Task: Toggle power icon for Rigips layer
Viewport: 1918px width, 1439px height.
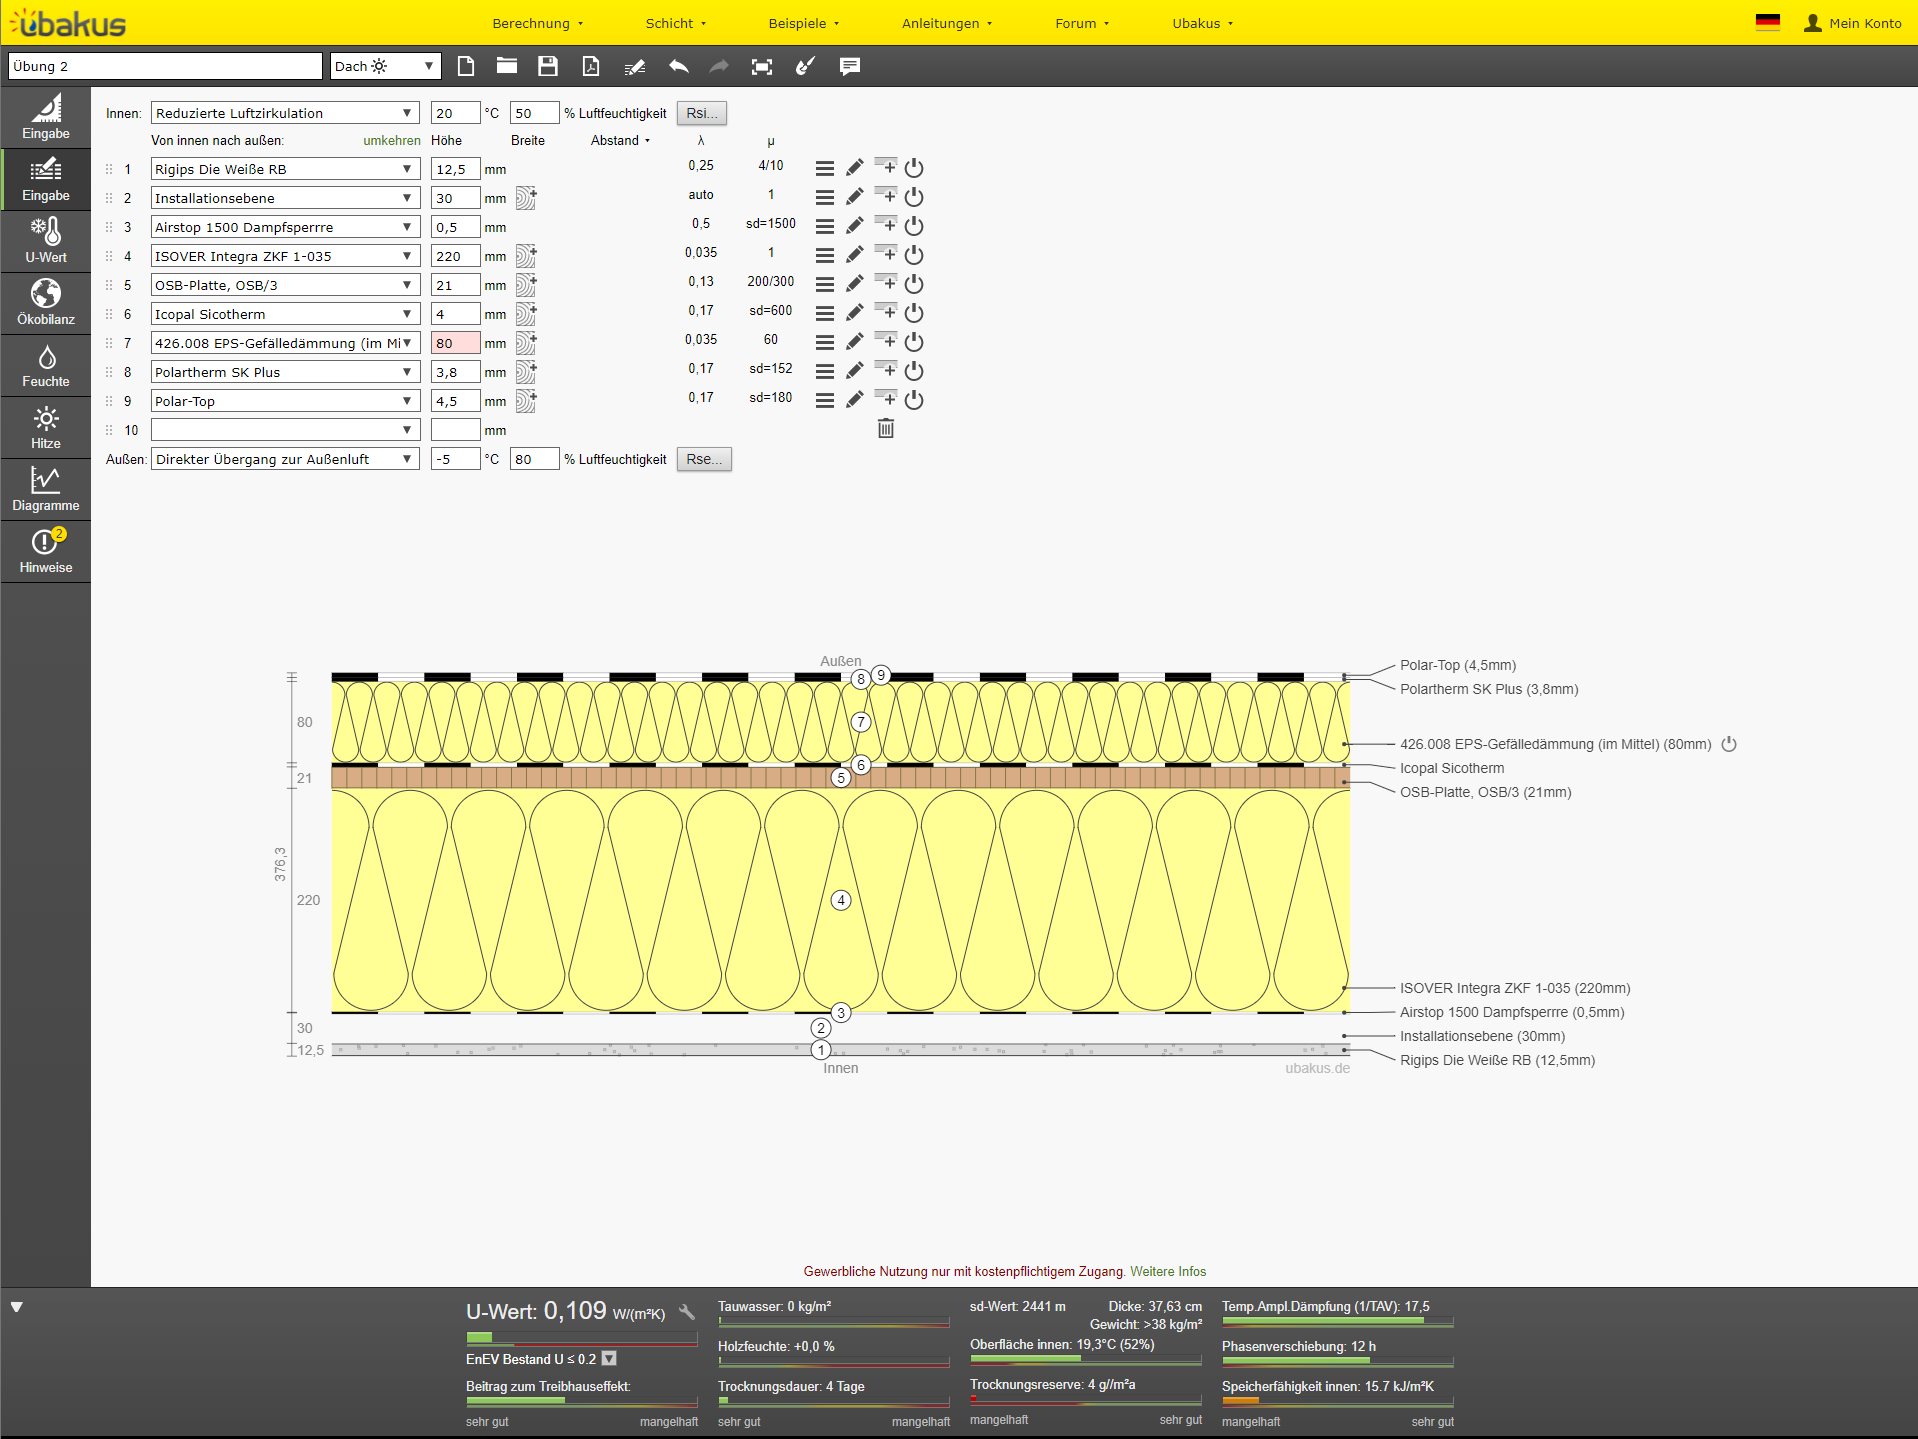Action: [x=914, y=169]
